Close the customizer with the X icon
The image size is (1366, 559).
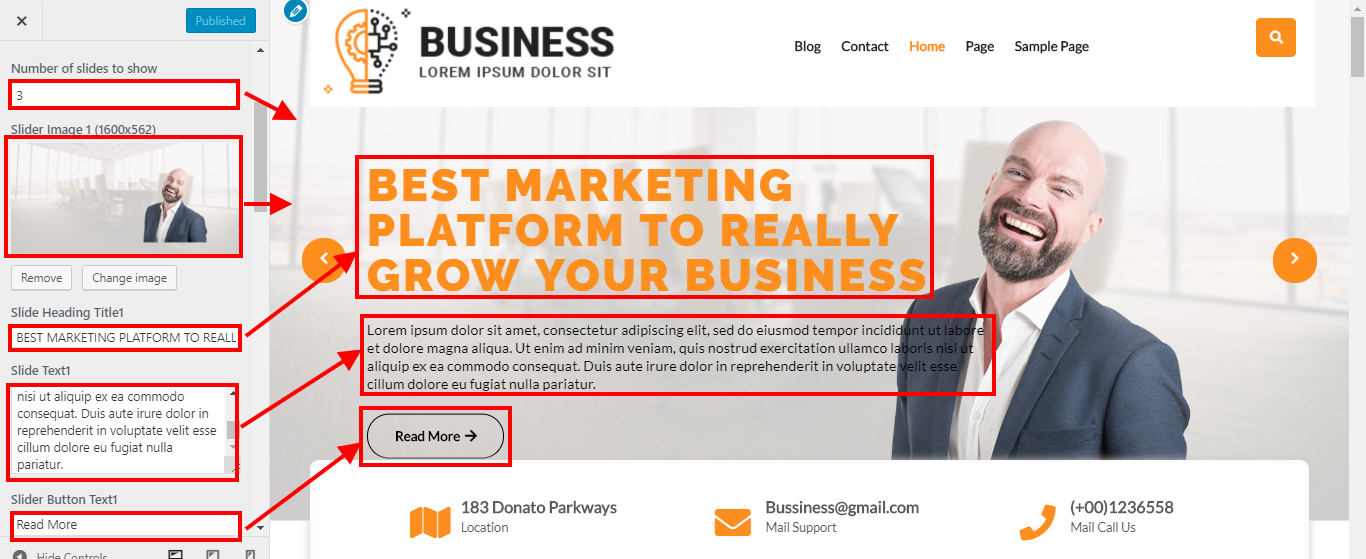22,20
